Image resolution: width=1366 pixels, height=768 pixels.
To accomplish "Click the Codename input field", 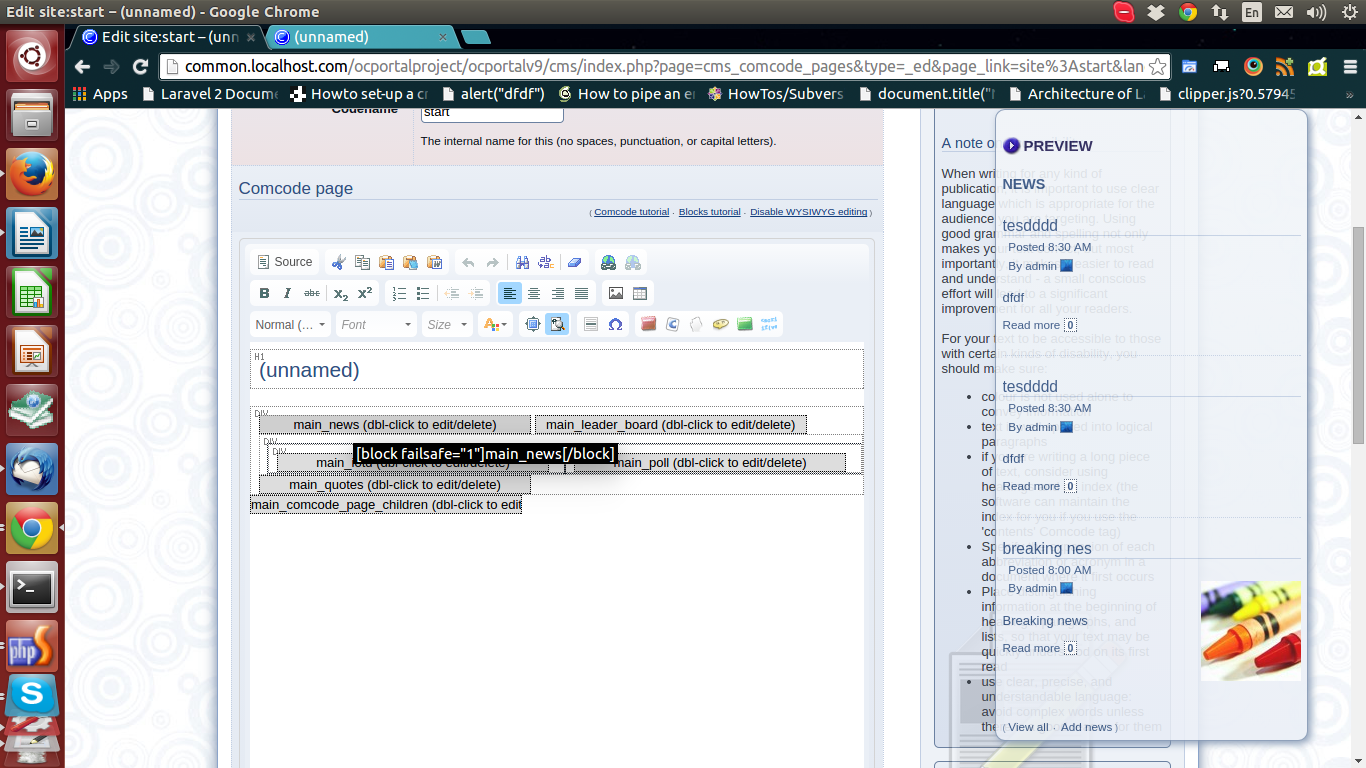I will [x=492, y=113].
